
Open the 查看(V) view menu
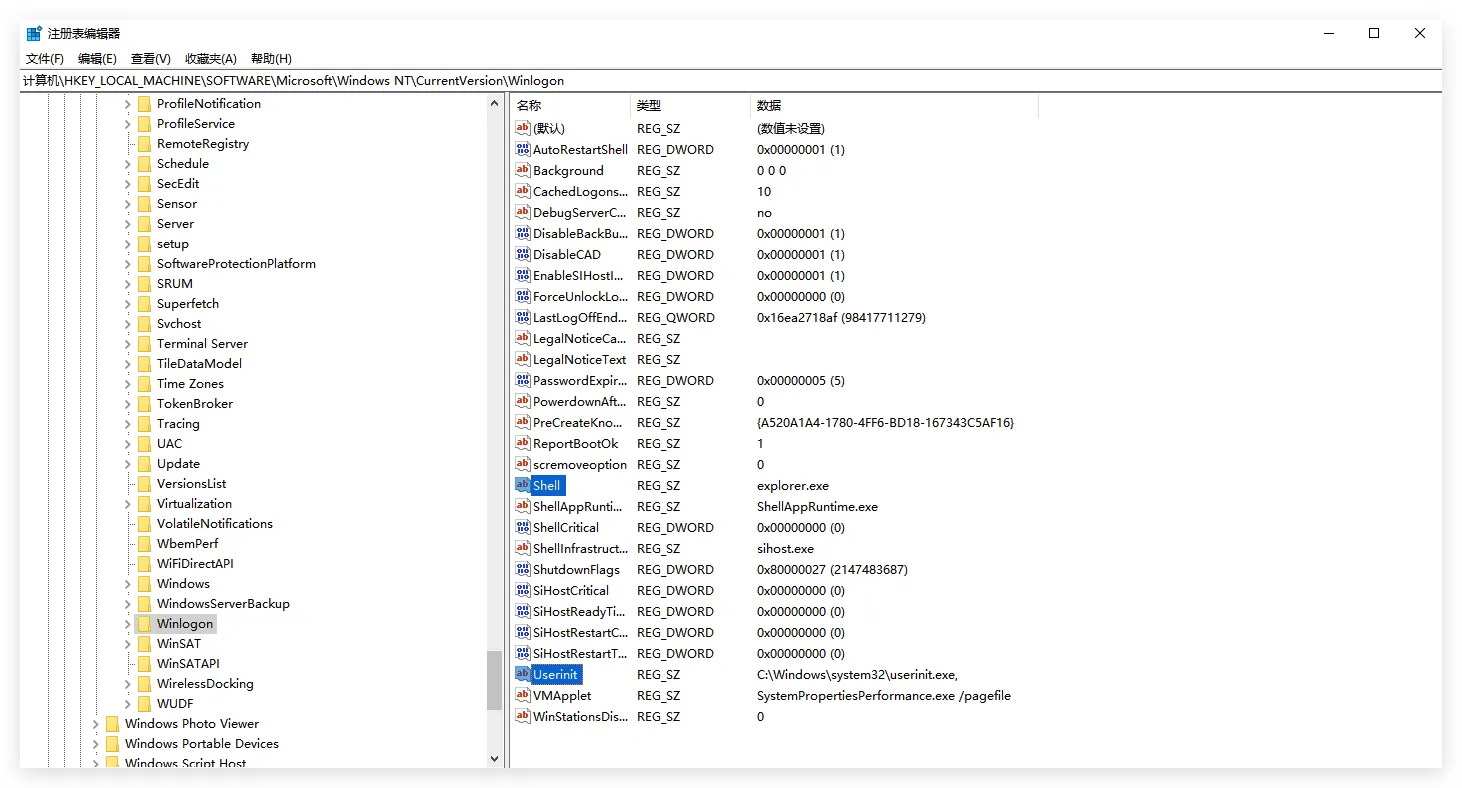150,59
